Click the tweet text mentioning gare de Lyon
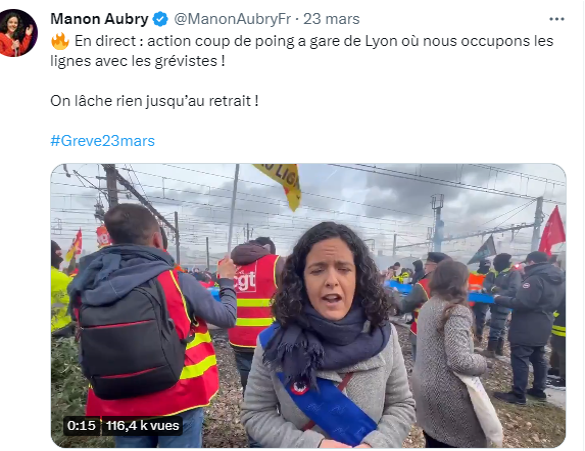 click(x=302, y=51)
